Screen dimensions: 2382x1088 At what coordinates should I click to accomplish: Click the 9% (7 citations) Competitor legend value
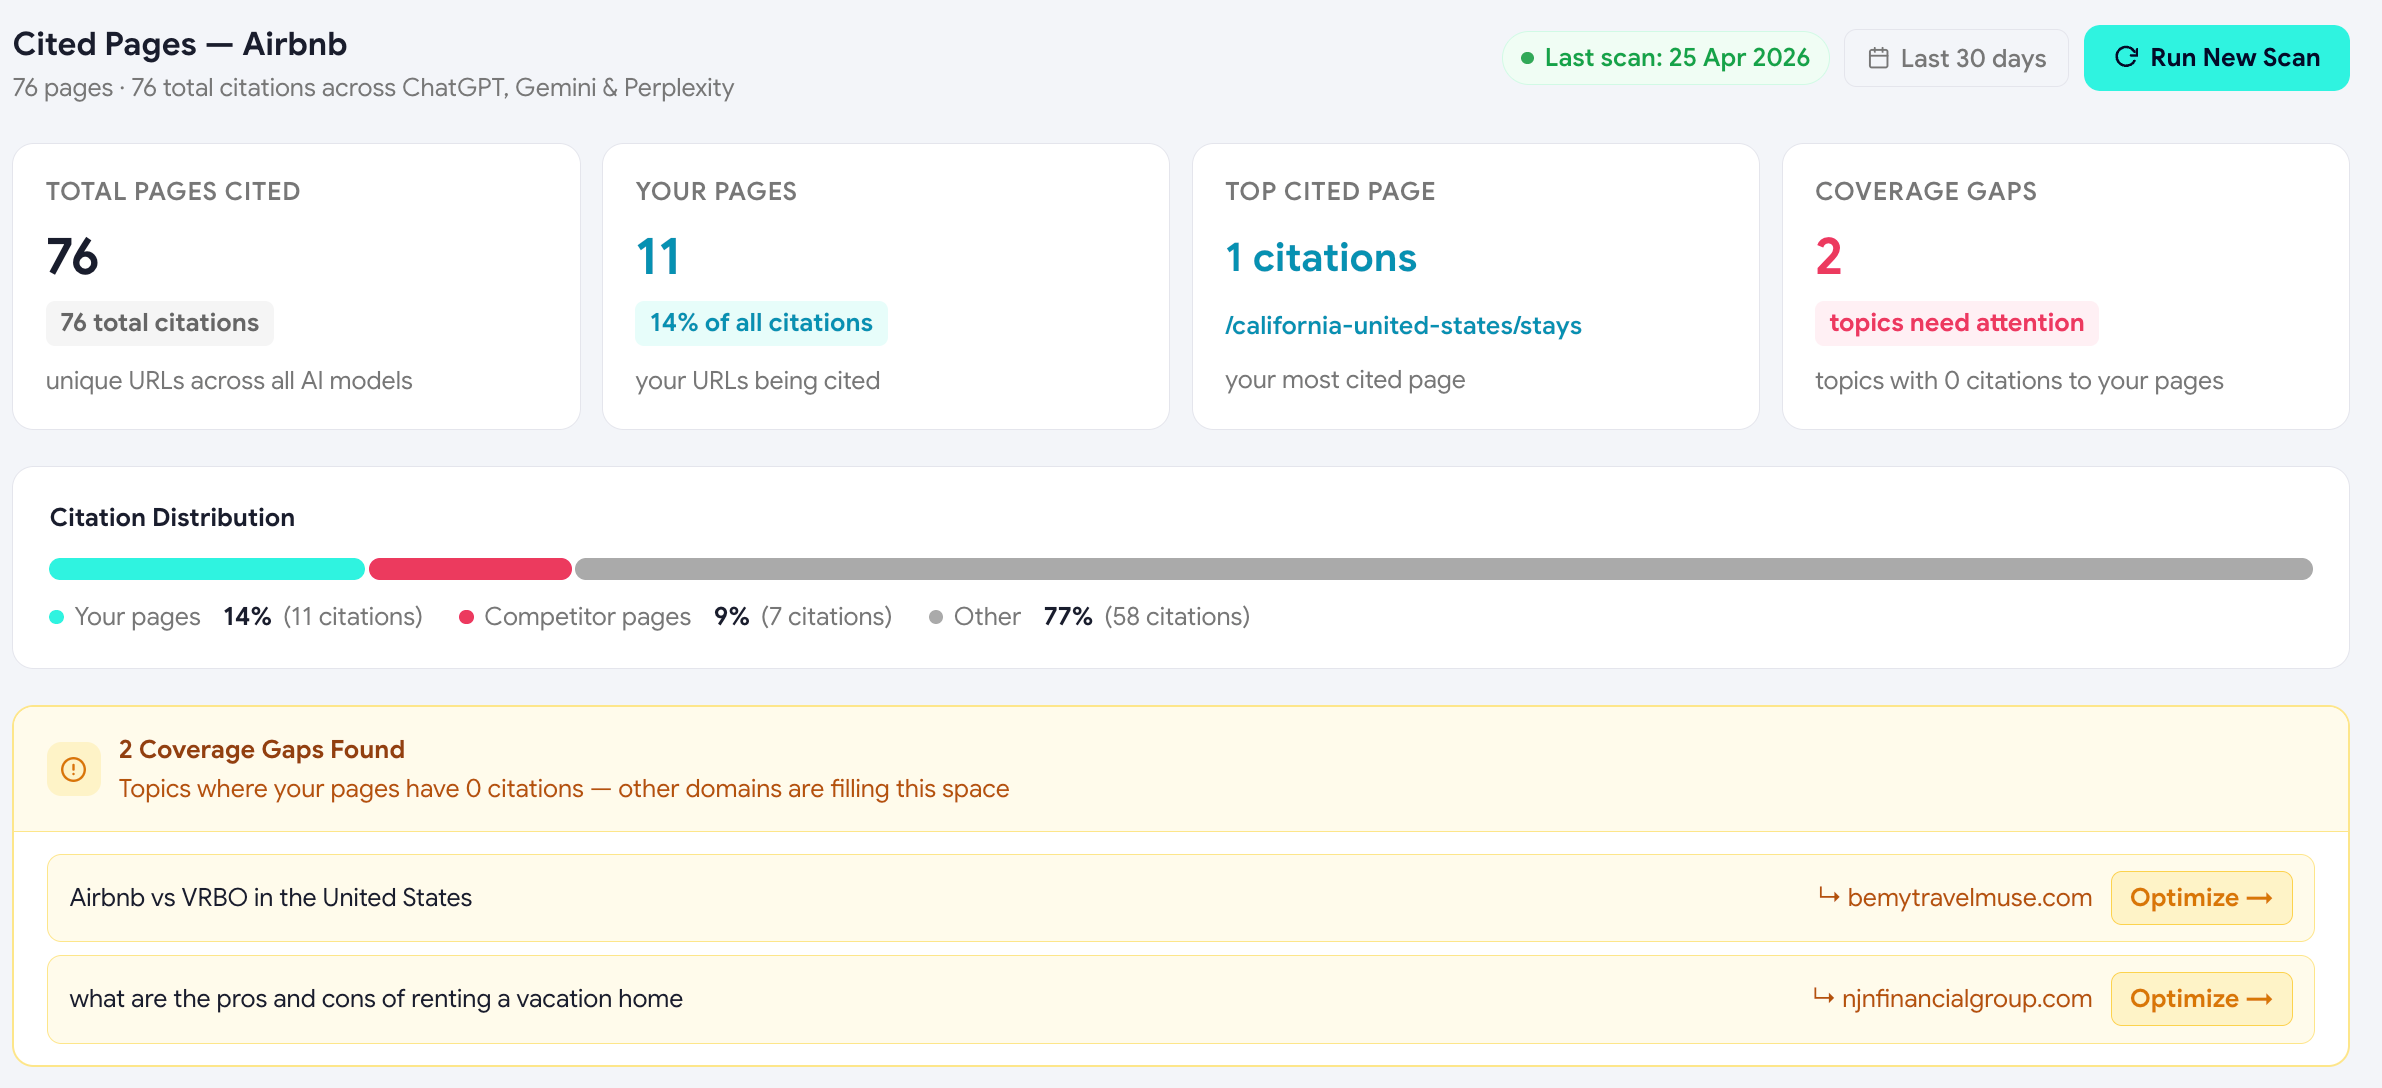803,617
